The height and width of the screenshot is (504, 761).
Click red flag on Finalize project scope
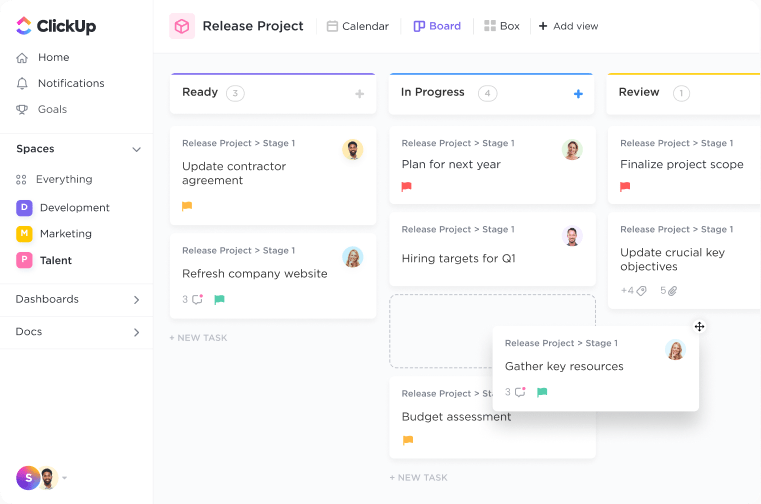[625, 186]
